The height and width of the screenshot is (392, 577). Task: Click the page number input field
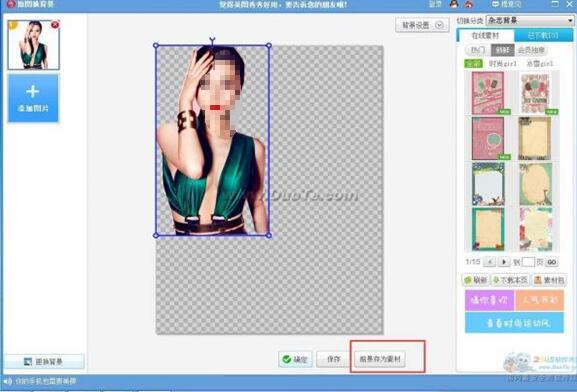[x=528, y=262]
